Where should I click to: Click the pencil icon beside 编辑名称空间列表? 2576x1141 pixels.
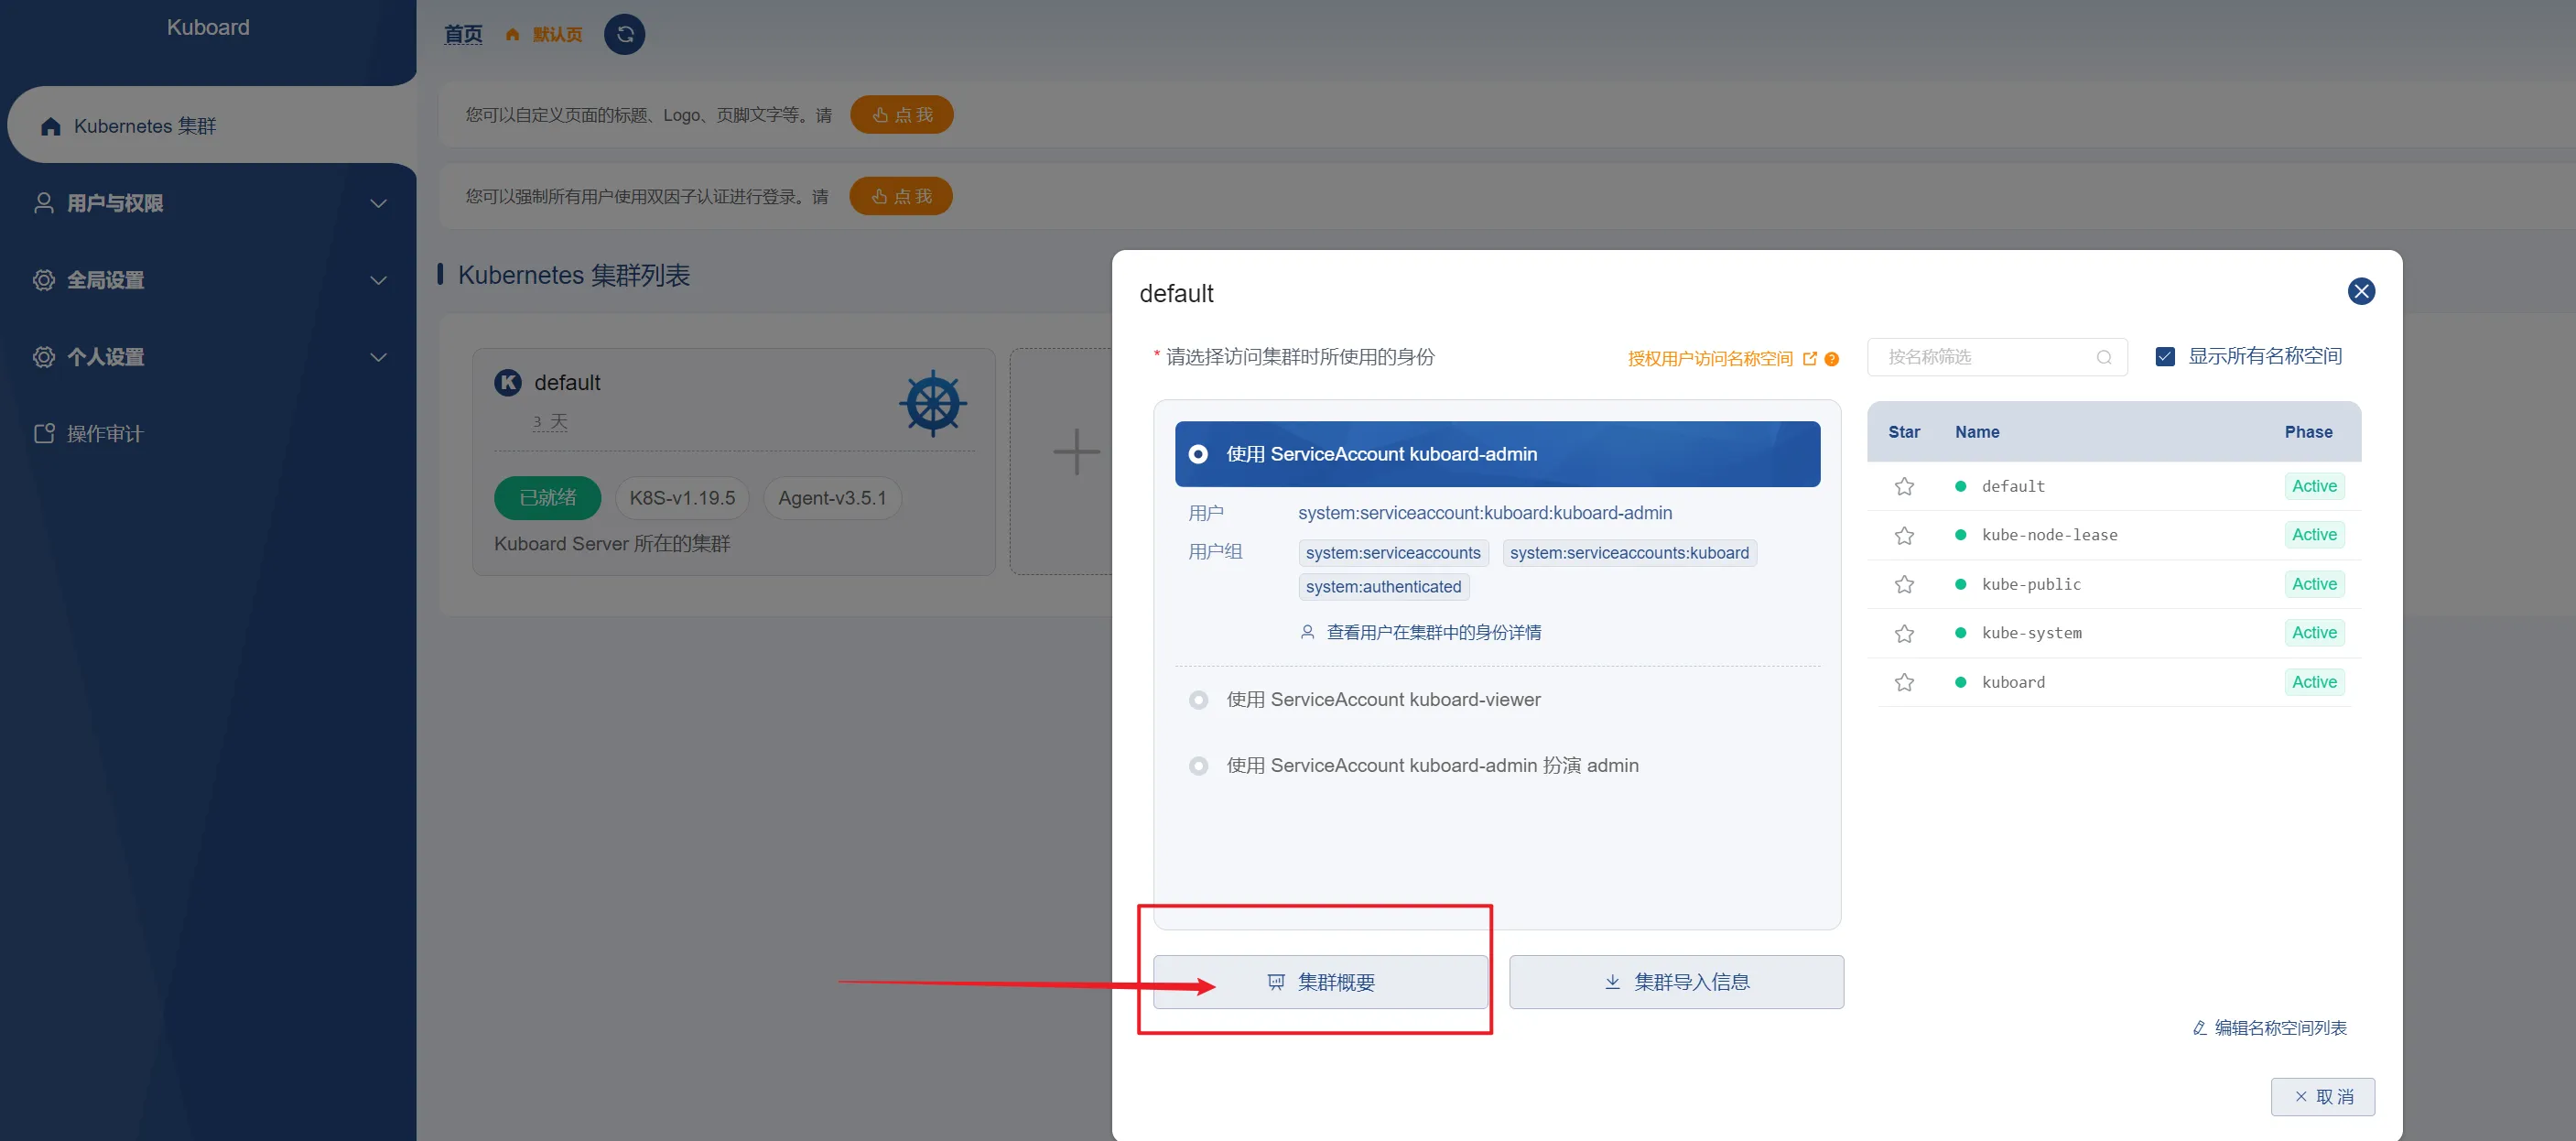2199,1028
